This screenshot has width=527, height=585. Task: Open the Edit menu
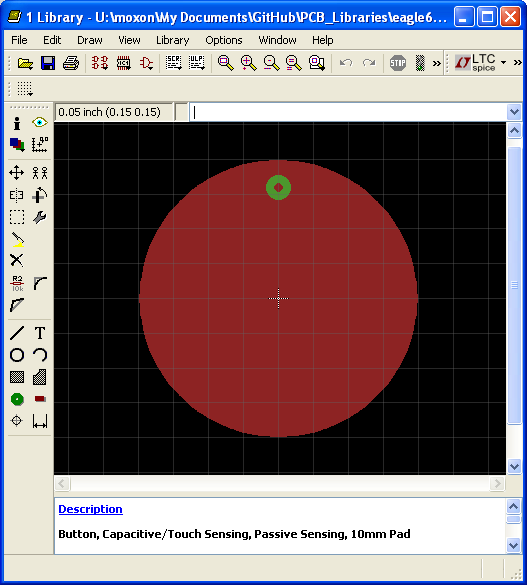click(x=52, y=40)
